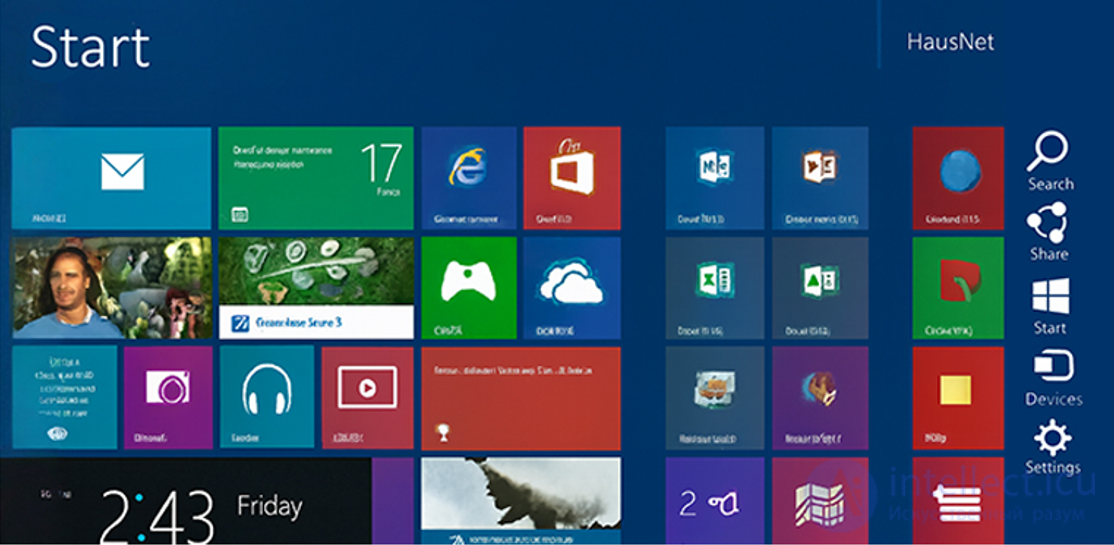Open the Camera tile in purple
The height and width of the screenshot is (545, 1114).
coord(168,397)
